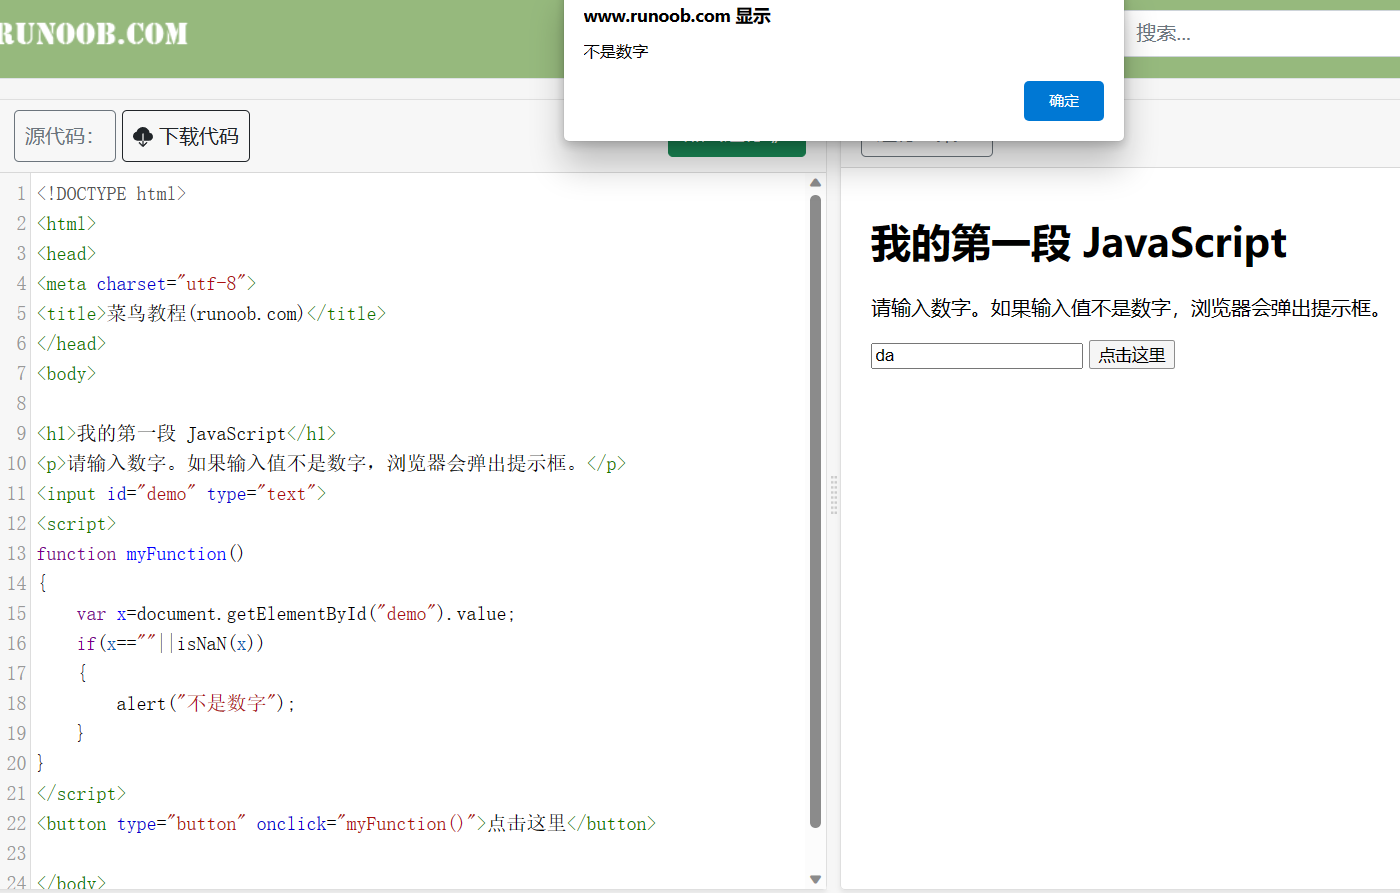The height and width of the screenshot is (893, 1400).
Task: Click the 点击这里 button in preview
Action: [x=1132, y=355]
